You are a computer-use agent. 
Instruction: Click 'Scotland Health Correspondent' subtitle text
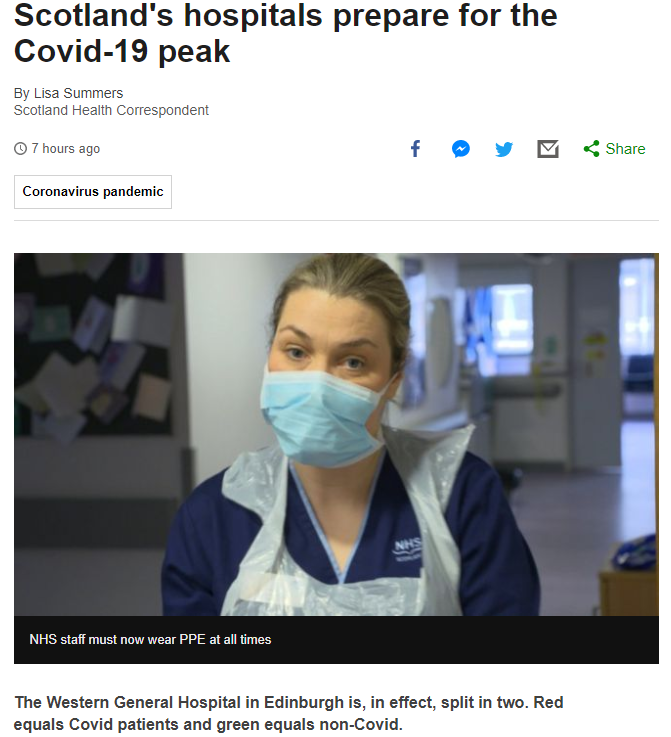click(111, 110)
